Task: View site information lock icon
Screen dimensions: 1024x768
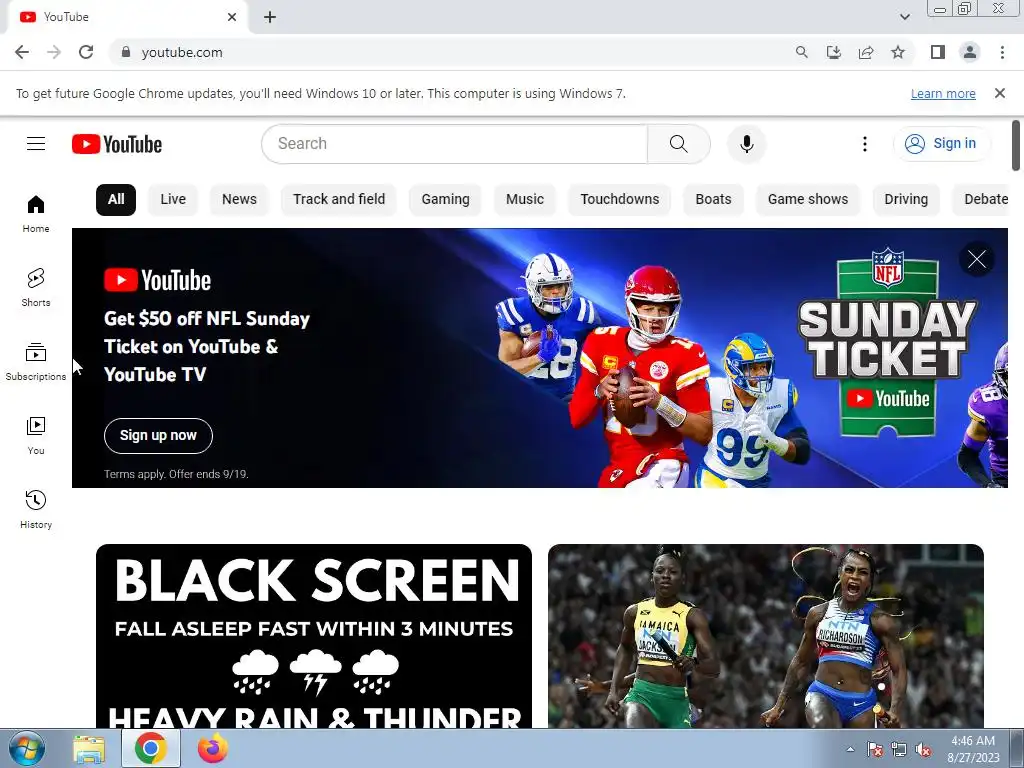Action: click(126, 52)
